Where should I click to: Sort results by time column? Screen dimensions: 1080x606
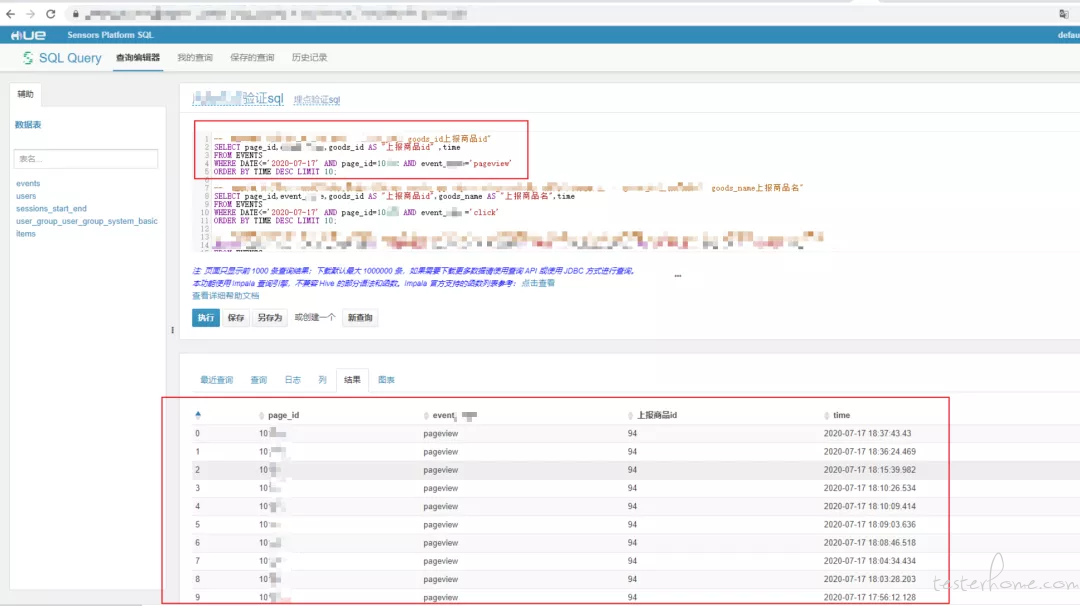point(841,415)
